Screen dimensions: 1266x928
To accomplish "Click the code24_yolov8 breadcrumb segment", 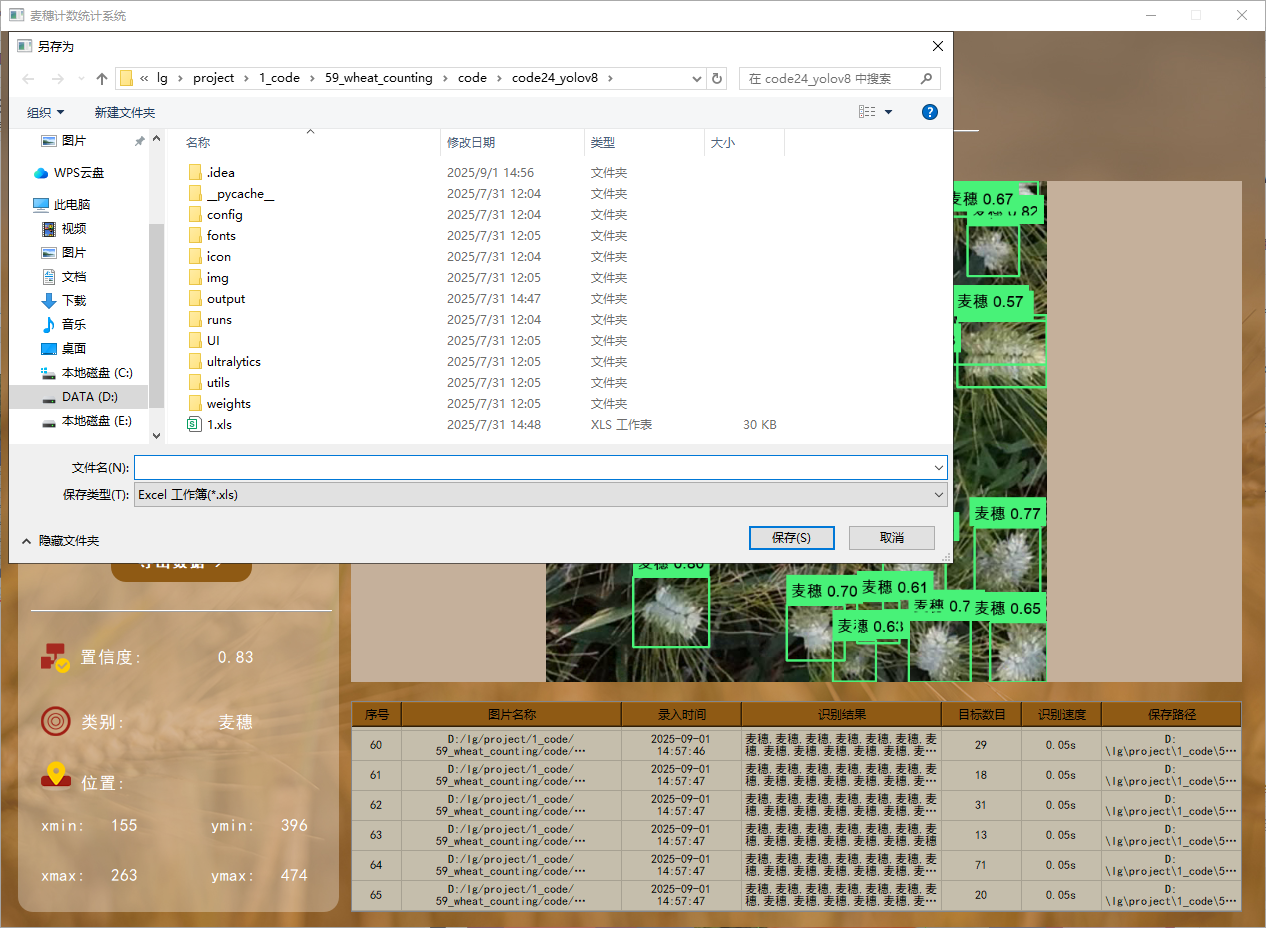I will coord(555,78).
